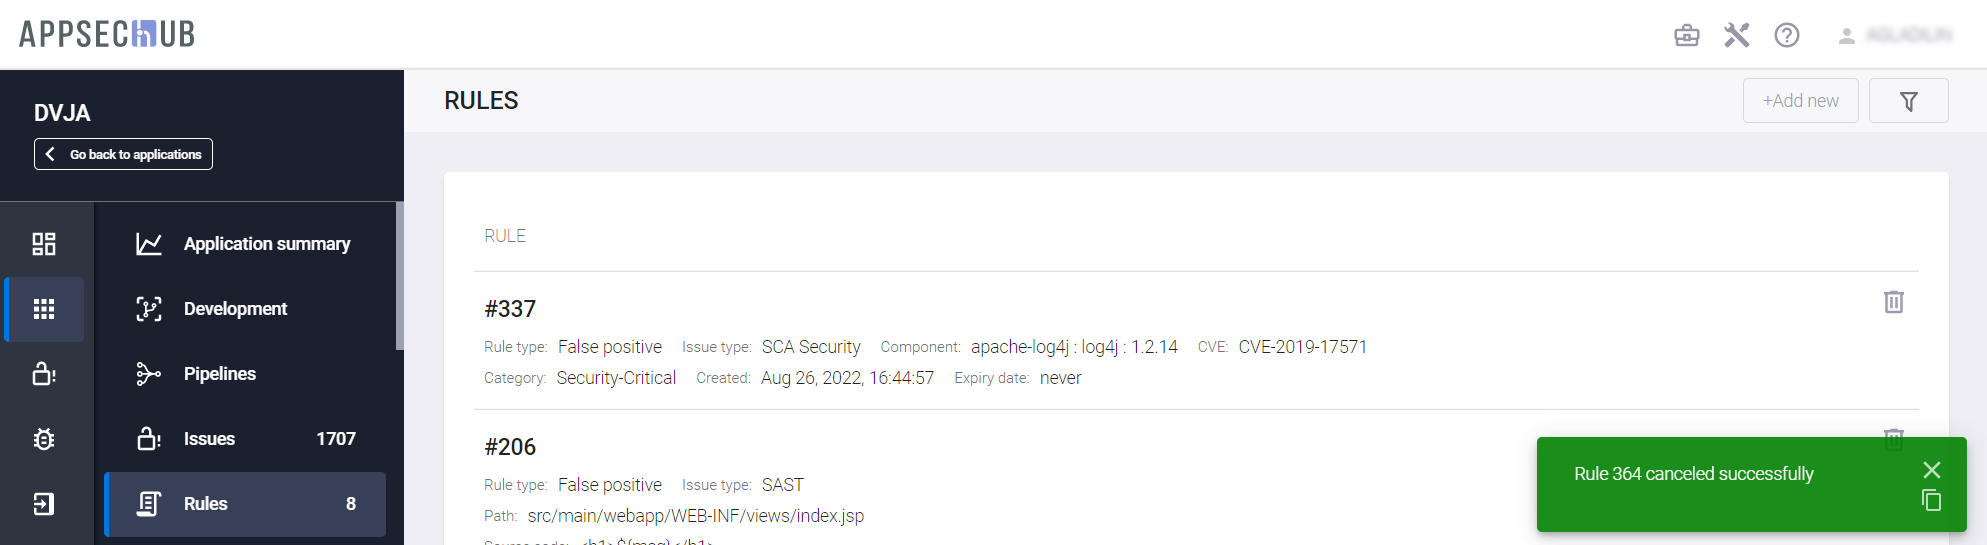The image size is (1987, 545).
Task: Open the Pipelines menu item
Action: pos(220,374)
